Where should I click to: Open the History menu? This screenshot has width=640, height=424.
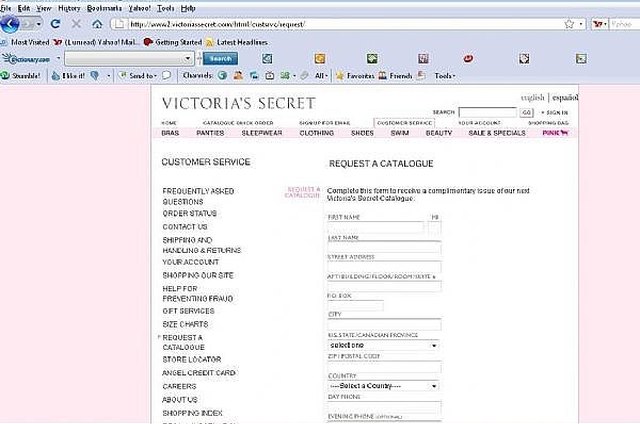[x=69, y=8]
